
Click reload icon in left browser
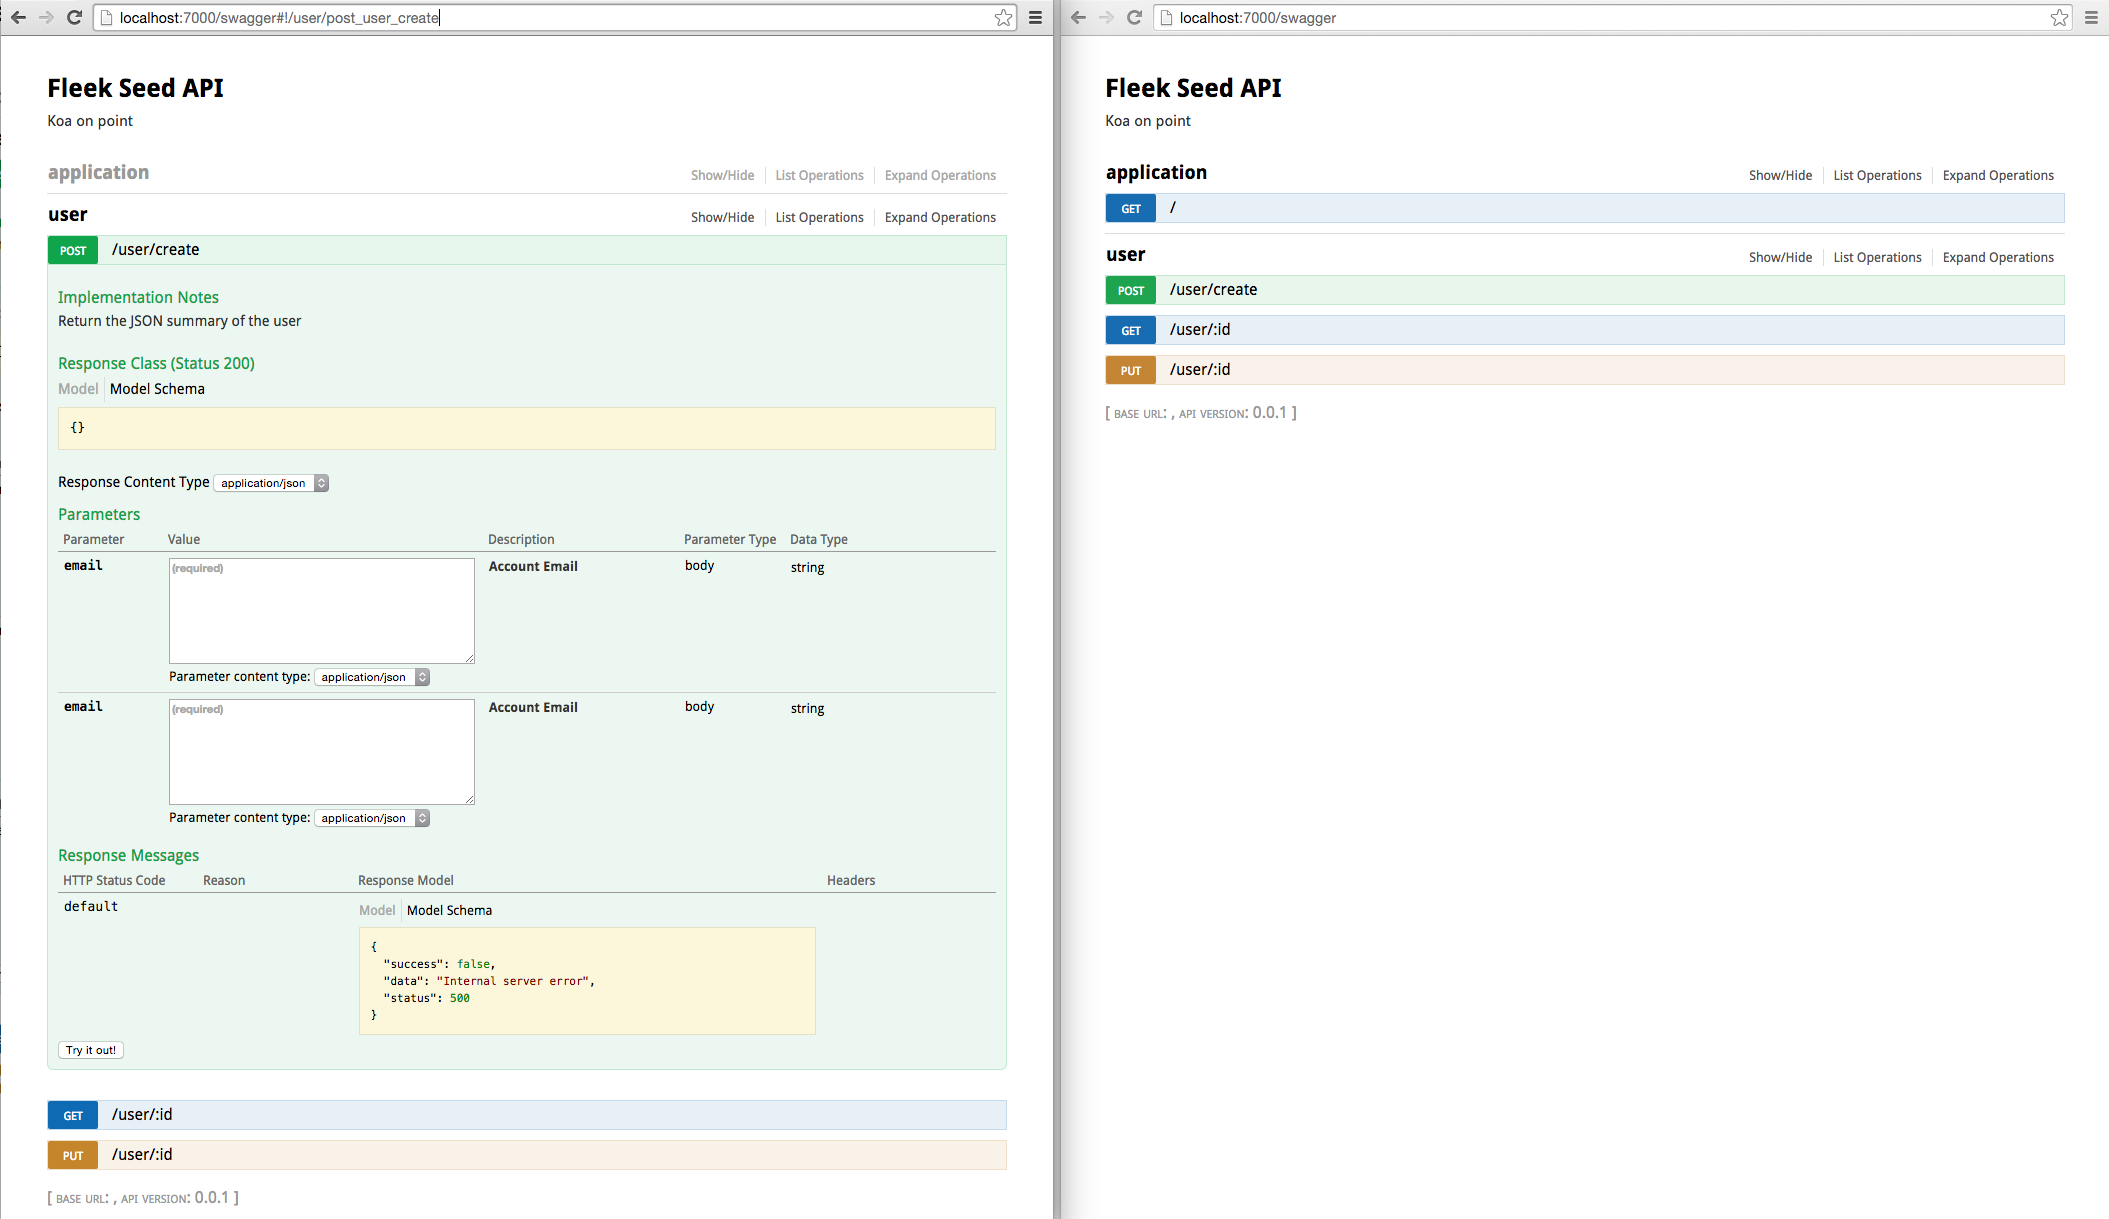tap(74, 17)
